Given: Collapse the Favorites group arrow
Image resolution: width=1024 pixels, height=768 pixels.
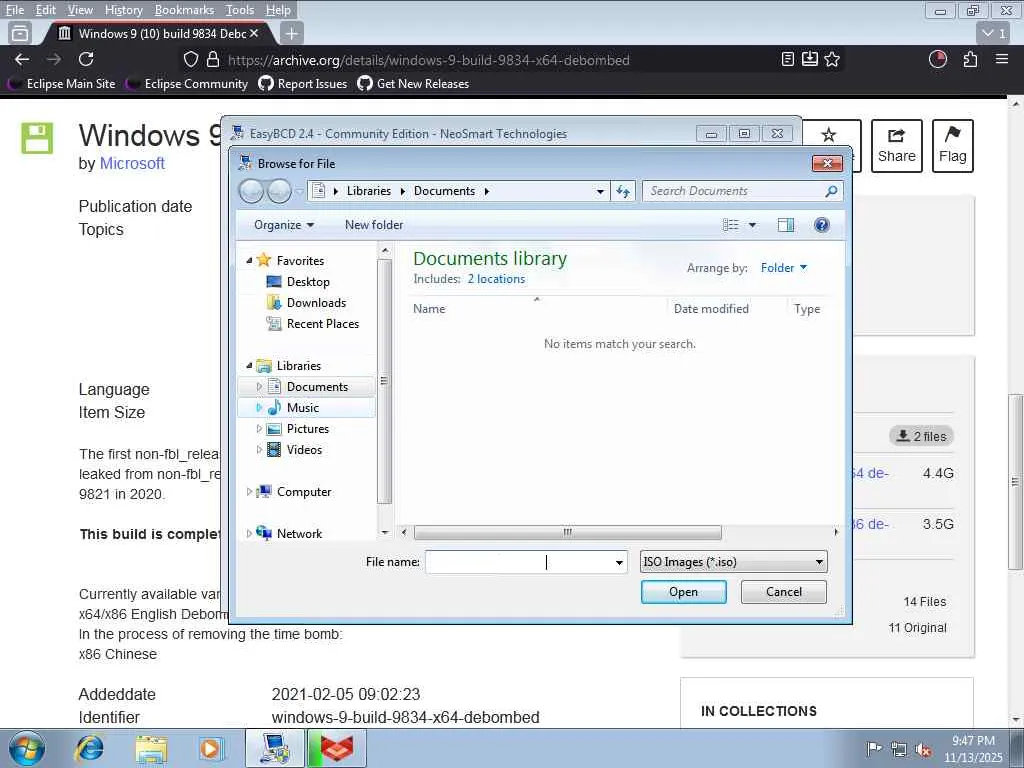Looking at the screenshot, I should pos(249,261).
